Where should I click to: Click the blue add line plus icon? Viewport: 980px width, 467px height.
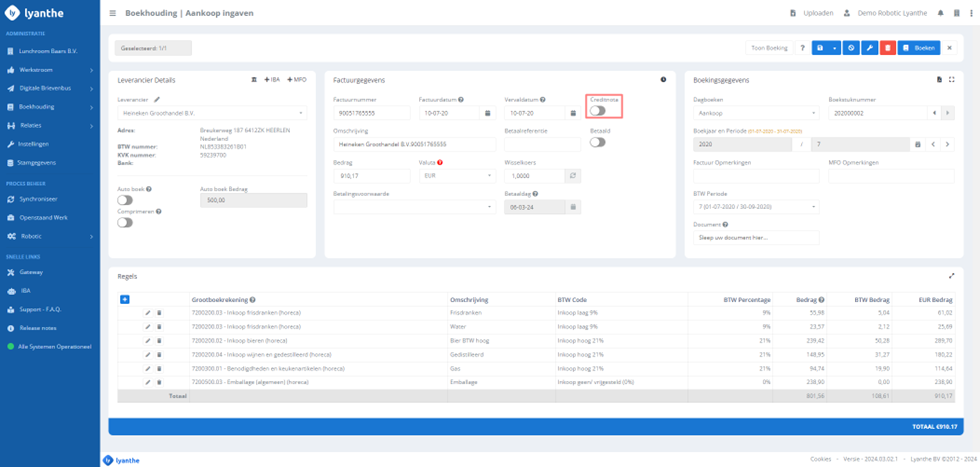(124, 299)
